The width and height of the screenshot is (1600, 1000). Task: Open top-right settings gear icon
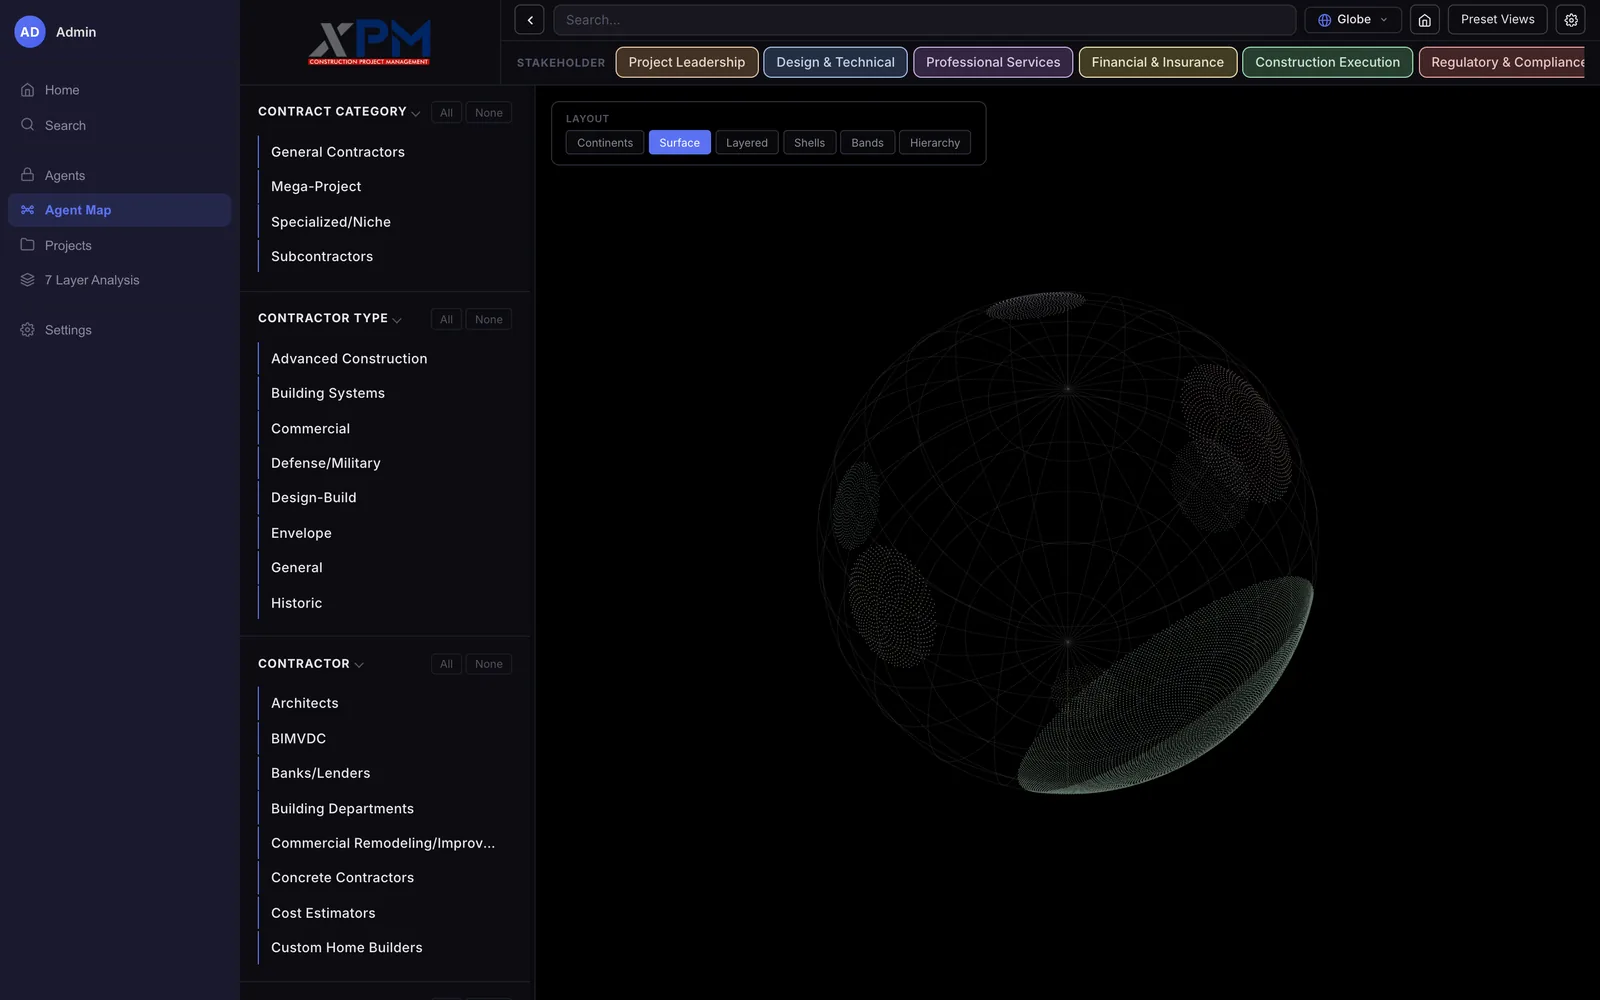1570,20
